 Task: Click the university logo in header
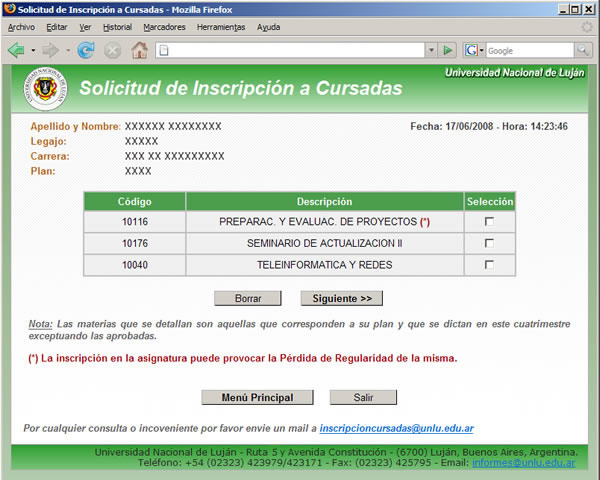click(x=46, y=89)
